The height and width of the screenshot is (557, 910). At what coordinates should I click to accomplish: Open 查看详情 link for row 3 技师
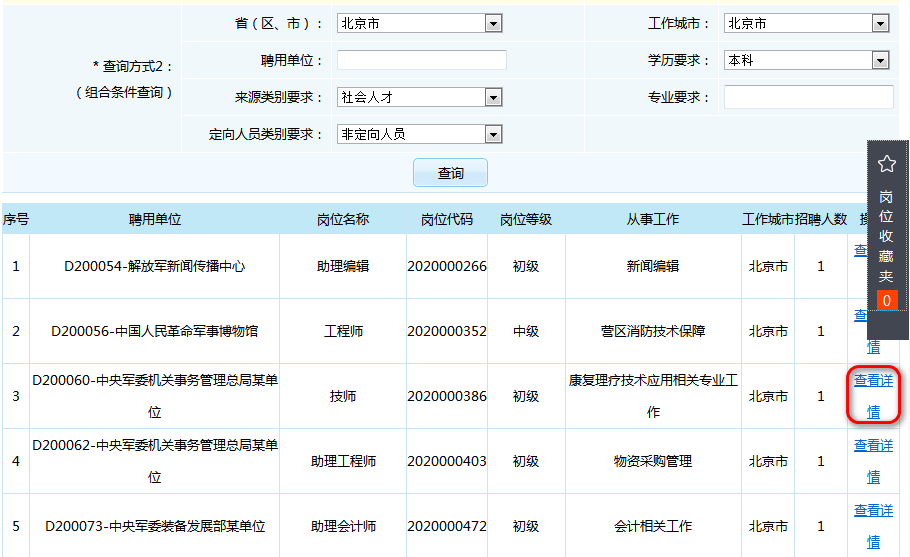point(873,396)
